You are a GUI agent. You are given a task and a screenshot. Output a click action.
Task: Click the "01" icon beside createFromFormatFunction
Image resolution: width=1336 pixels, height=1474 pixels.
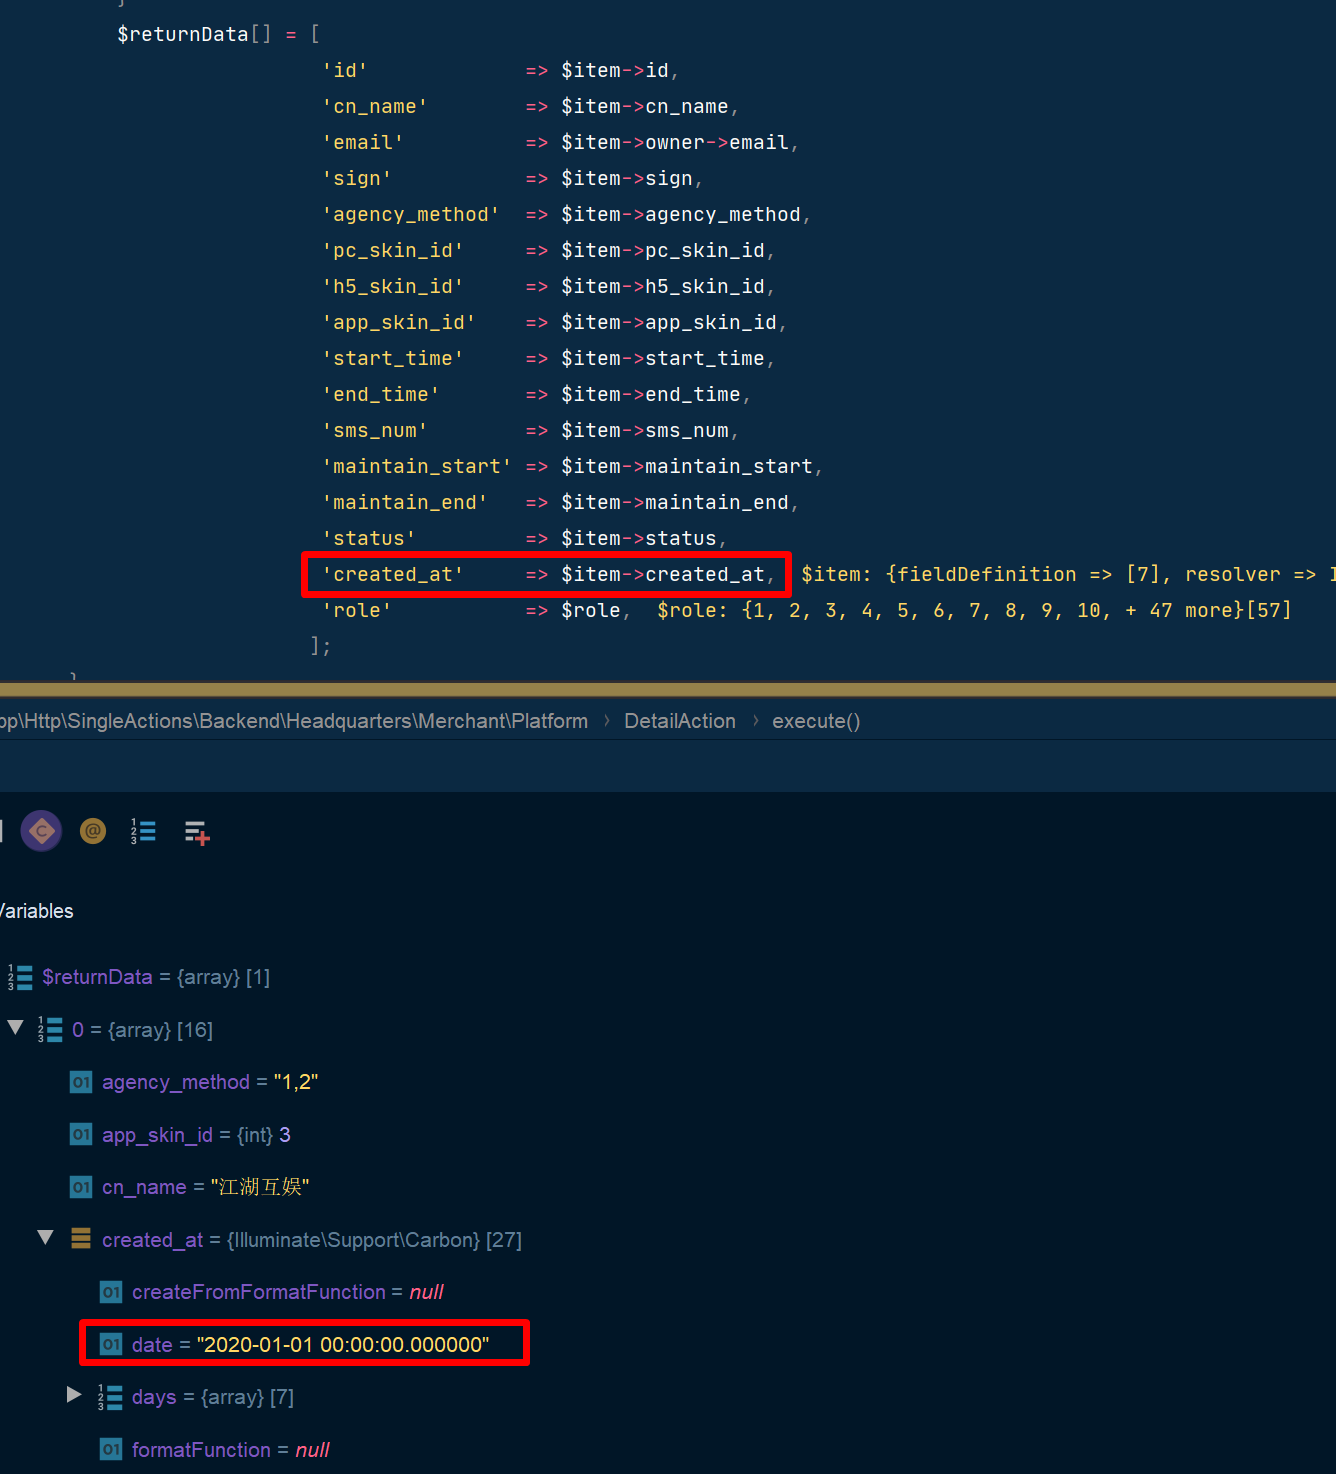[110, 1292]
